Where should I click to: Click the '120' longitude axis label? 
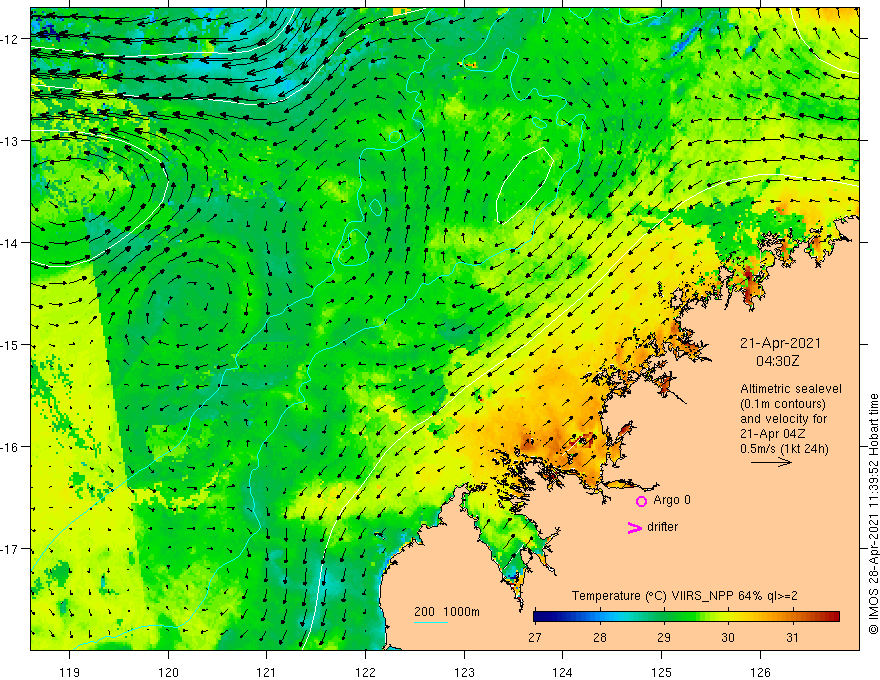point(168,672)
